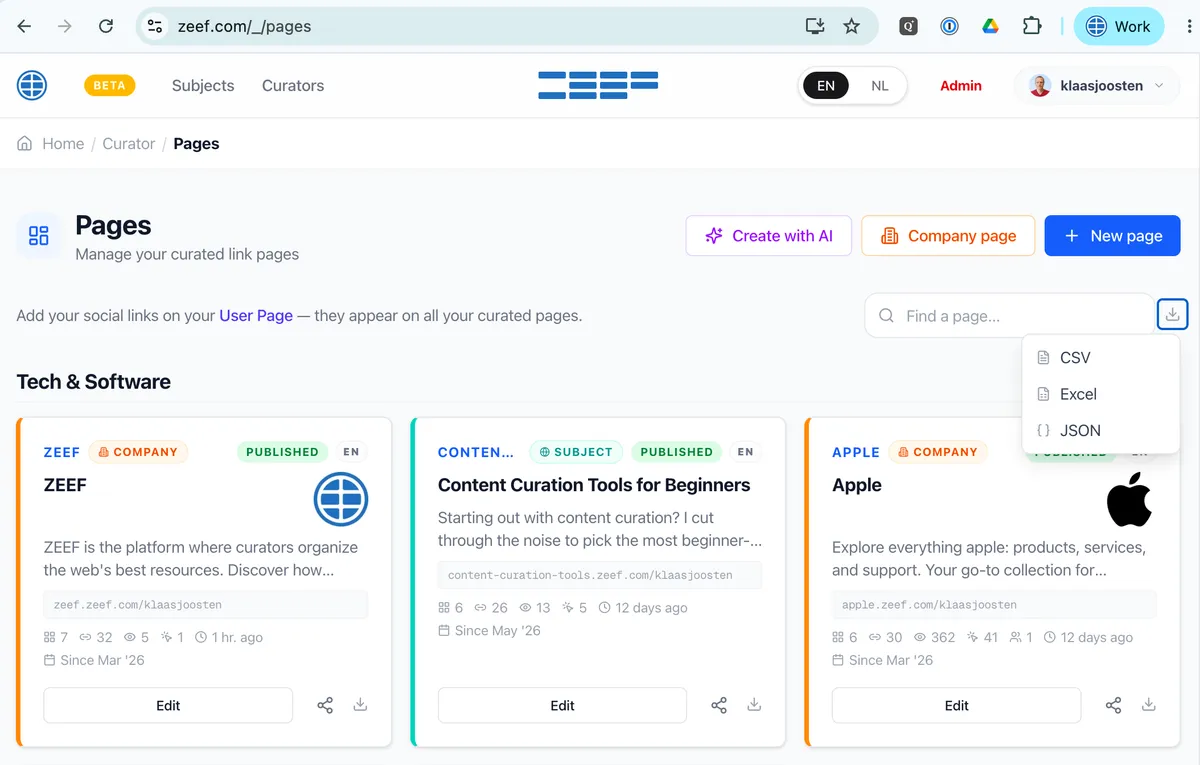Open the Curators menu item

click(x=293, y=85)
